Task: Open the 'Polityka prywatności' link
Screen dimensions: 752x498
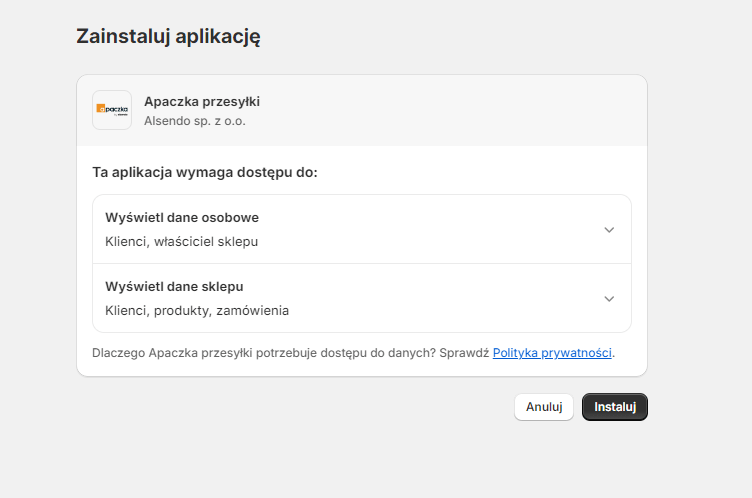Action: pyautogui.click(x=552, y=353)
